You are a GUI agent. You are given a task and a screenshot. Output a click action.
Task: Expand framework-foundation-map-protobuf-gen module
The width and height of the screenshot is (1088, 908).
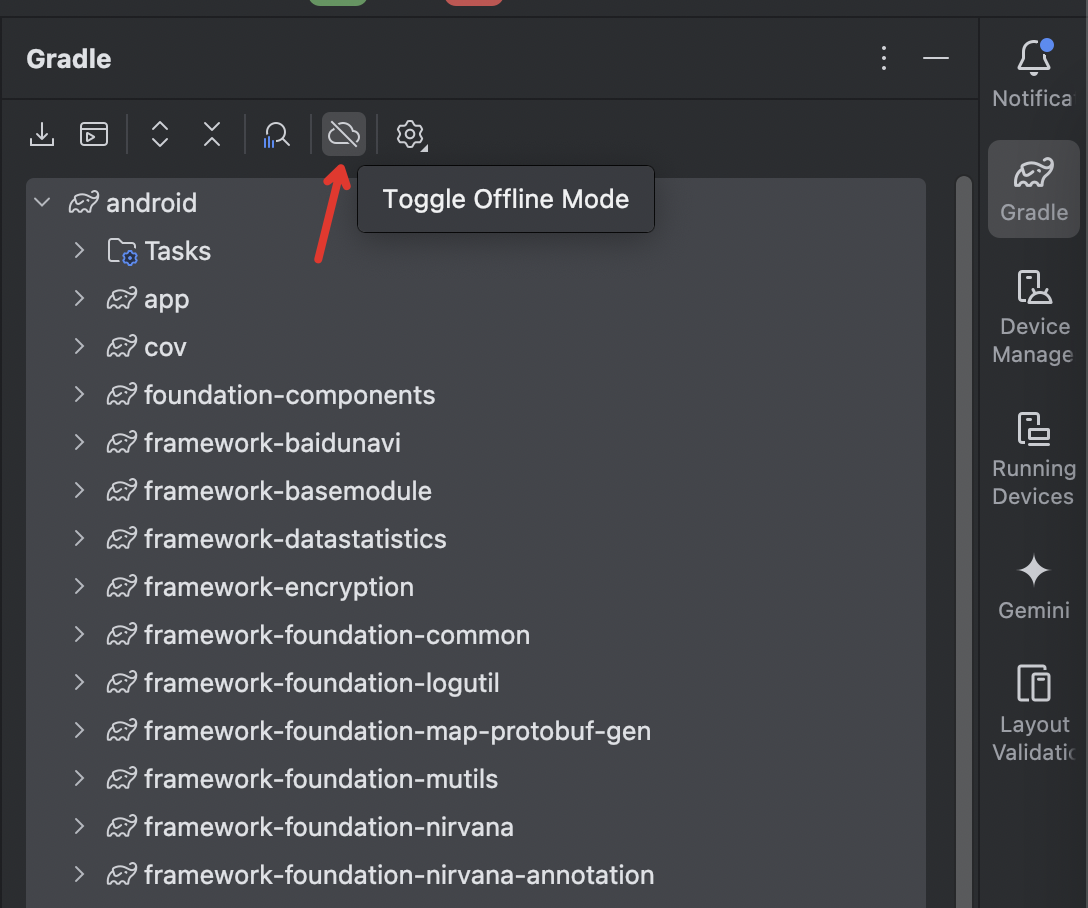point(79,730)
